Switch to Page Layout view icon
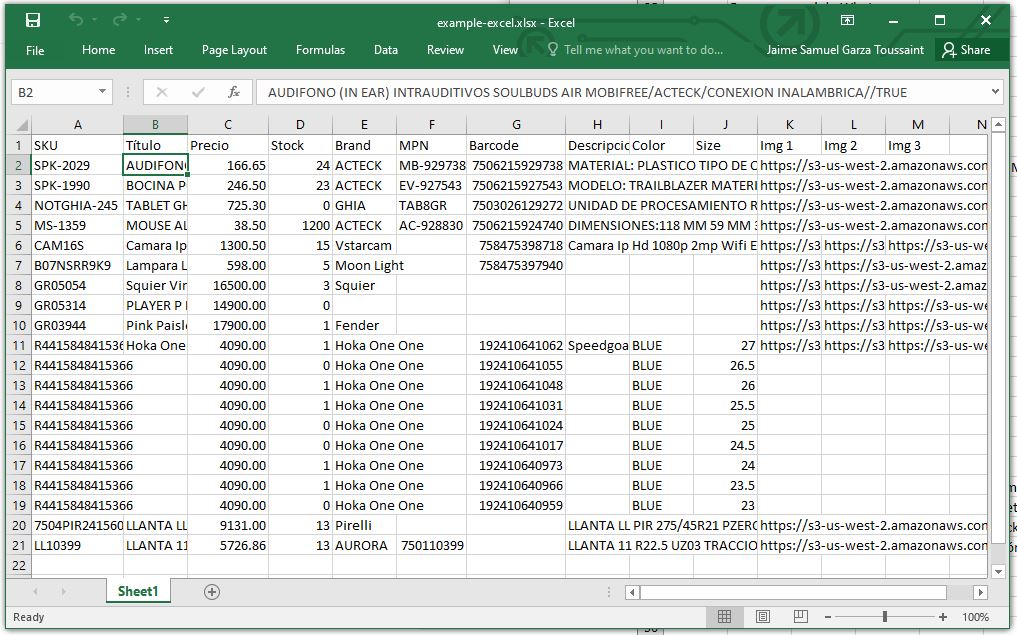The image size is (1017, 635). point(763,616)
